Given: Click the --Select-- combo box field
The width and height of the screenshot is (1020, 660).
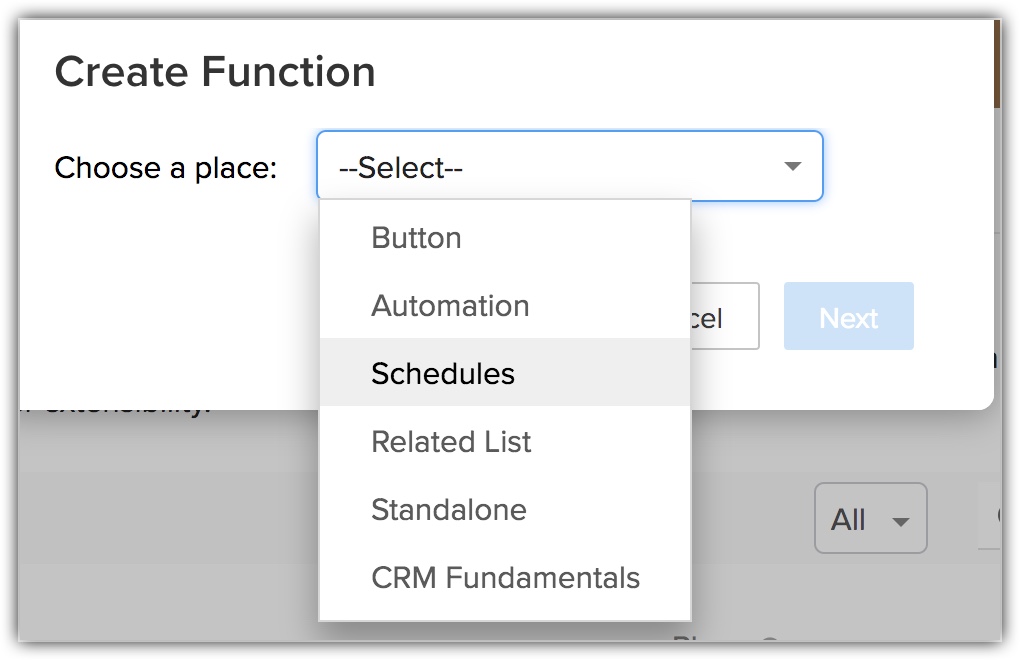Looking at the screenshot, I should [x=570, y=166].
